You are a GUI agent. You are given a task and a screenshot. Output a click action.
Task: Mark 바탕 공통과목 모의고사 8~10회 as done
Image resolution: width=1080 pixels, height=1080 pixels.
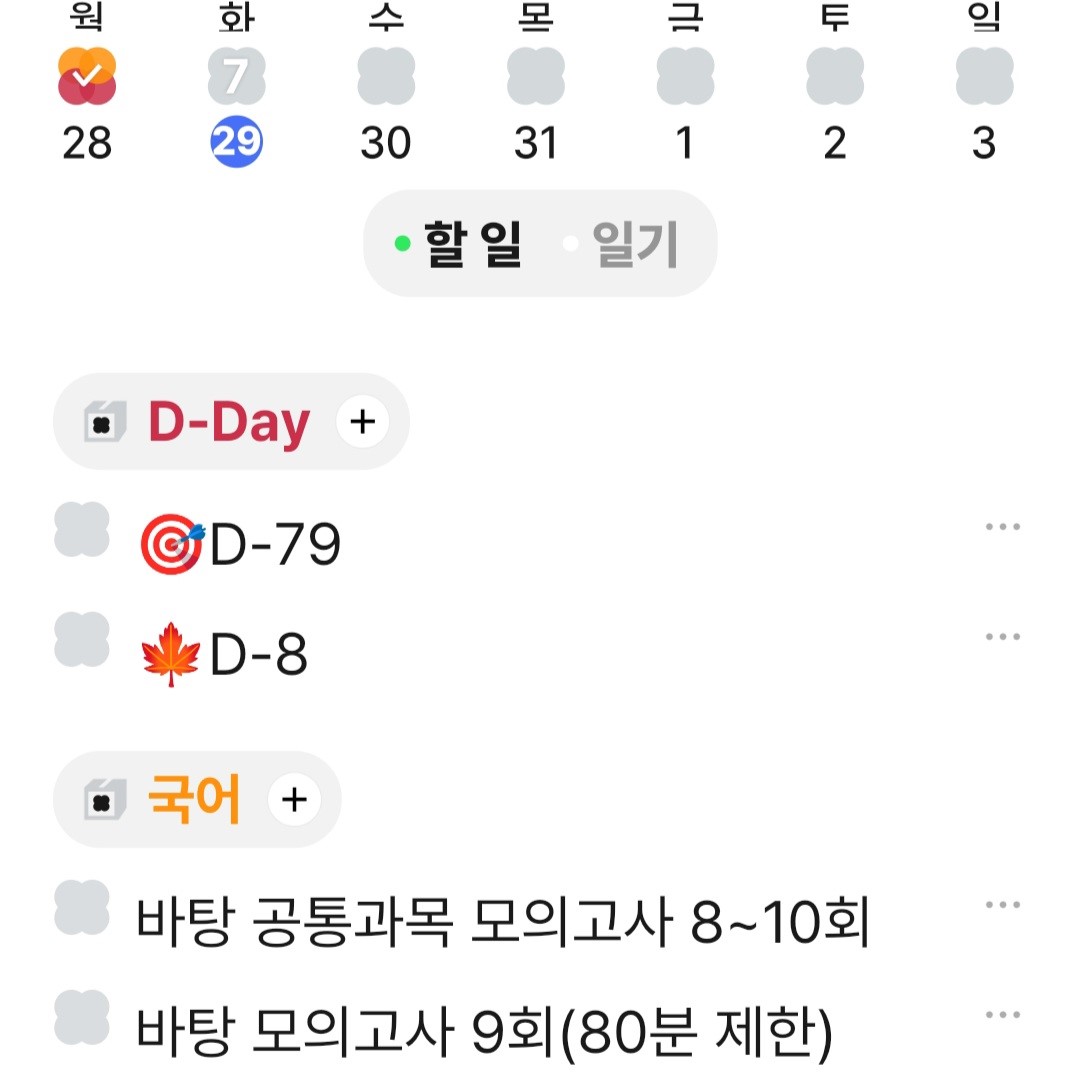point(82,907)
